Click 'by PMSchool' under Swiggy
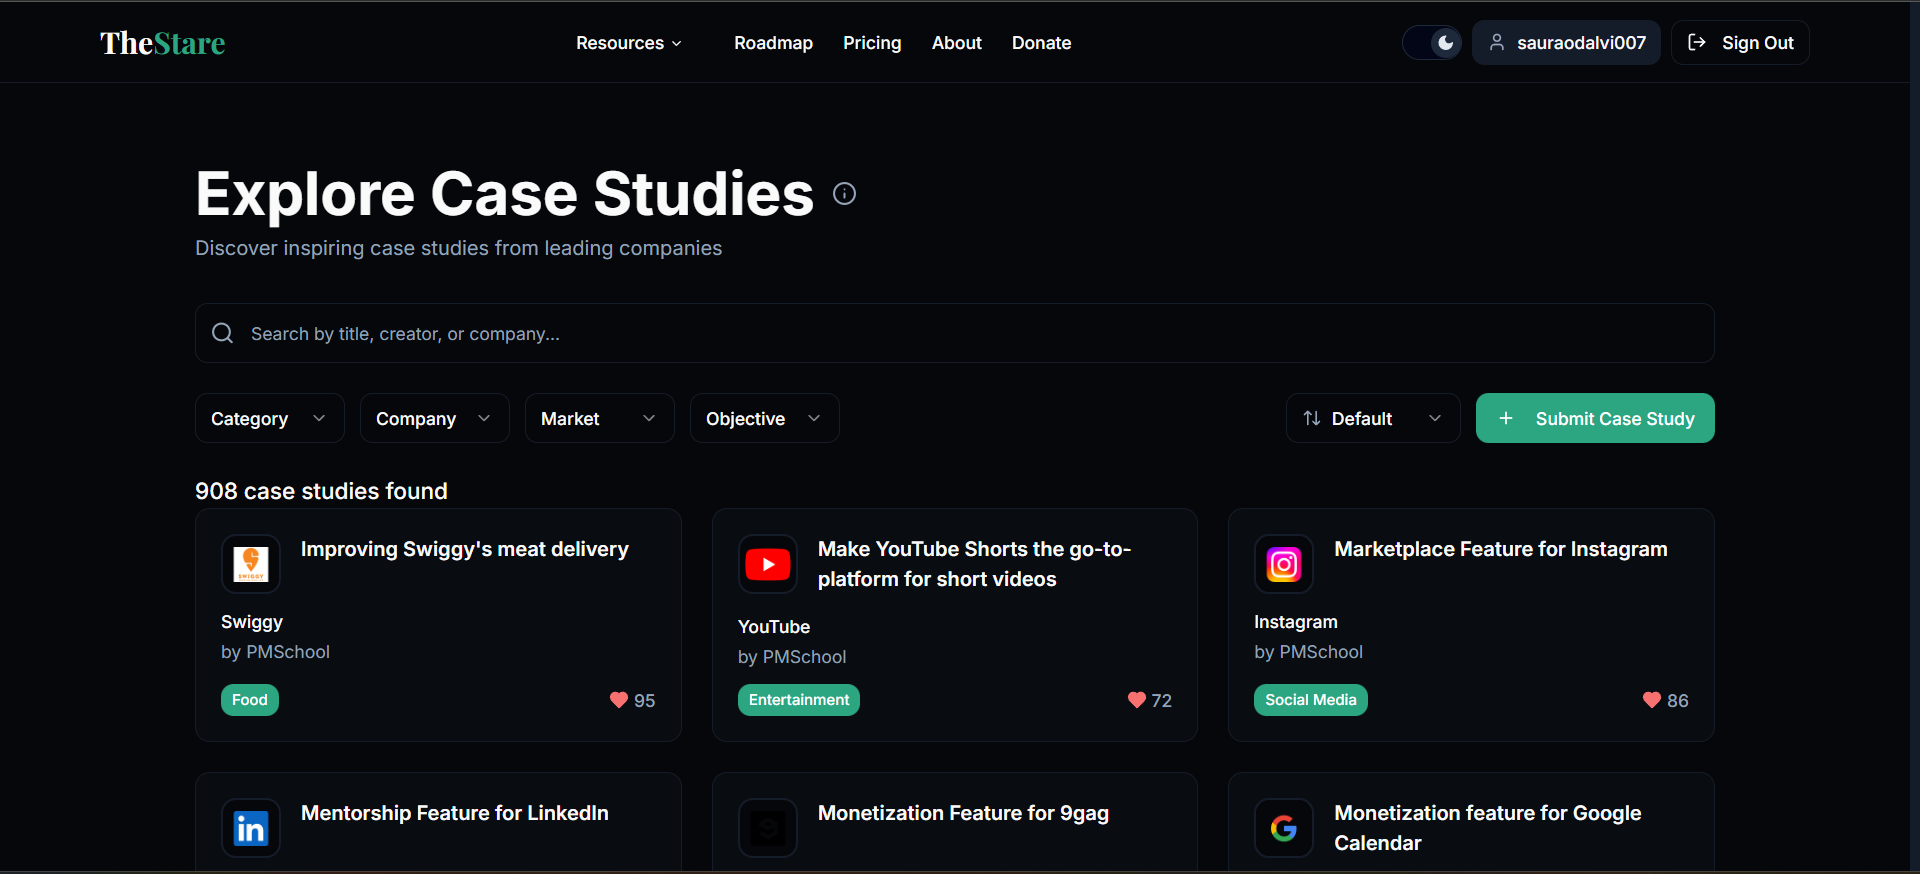 275,652
